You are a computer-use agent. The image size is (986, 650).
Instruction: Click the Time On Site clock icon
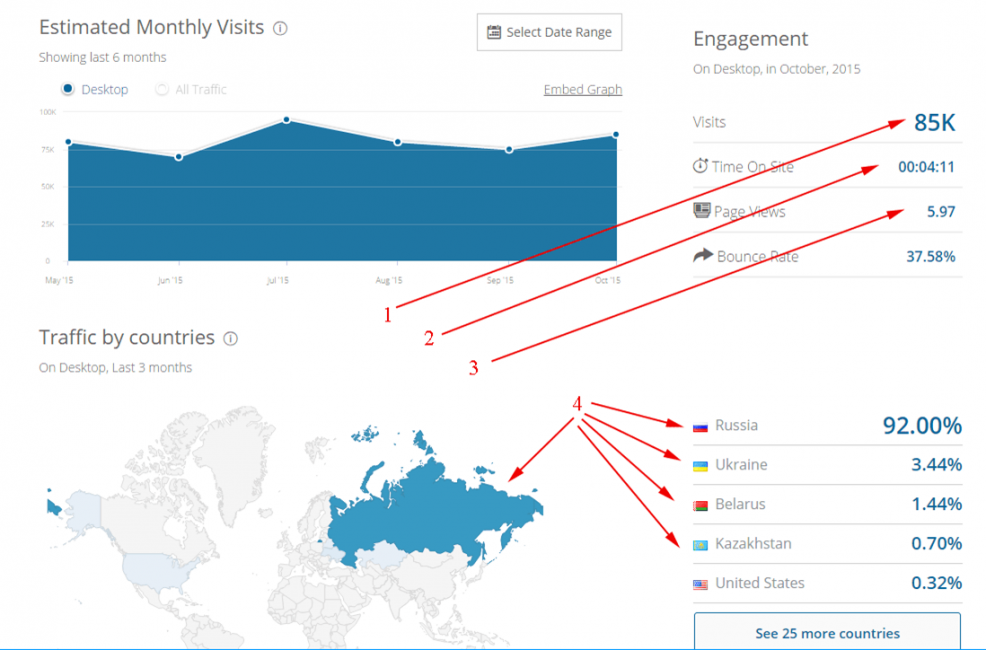tap(700, 166)
